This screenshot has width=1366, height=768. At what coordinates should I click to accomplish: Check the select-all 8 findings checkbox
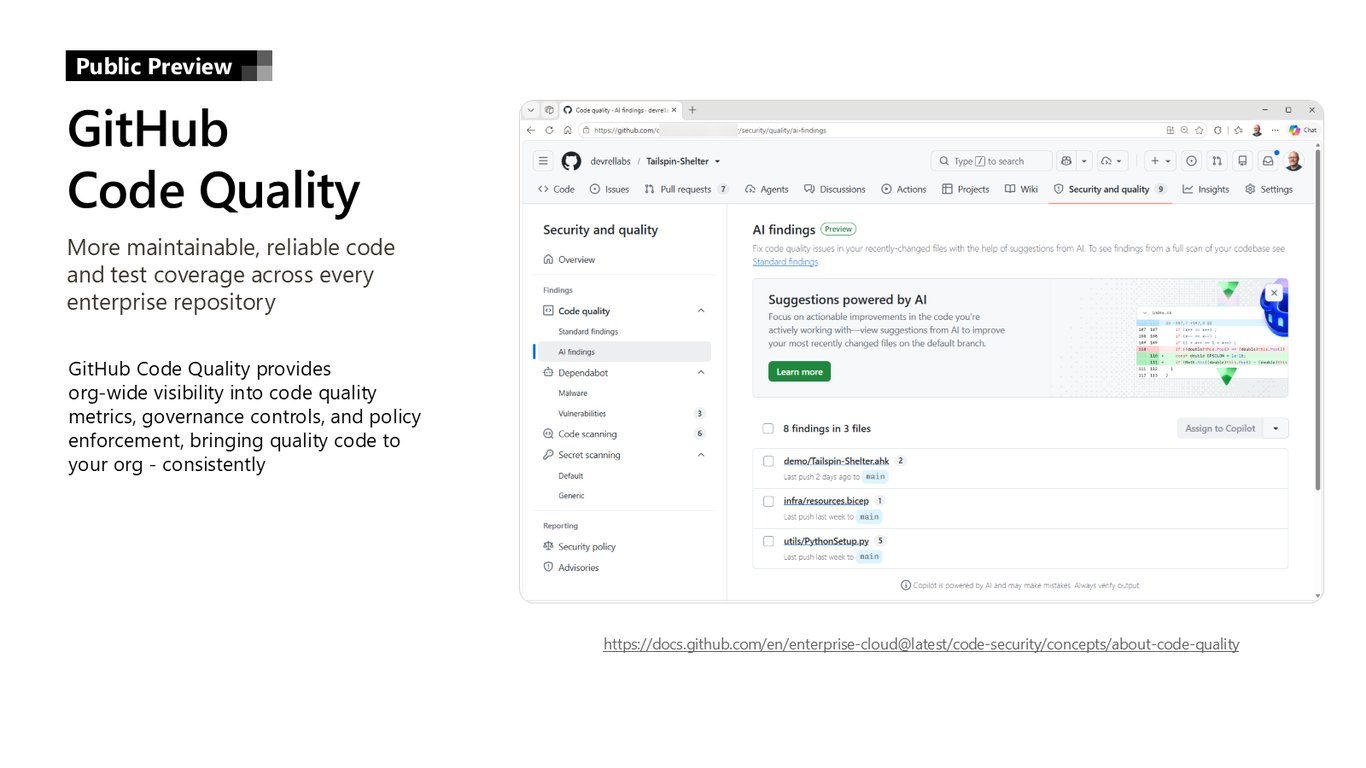coord(768,428)
